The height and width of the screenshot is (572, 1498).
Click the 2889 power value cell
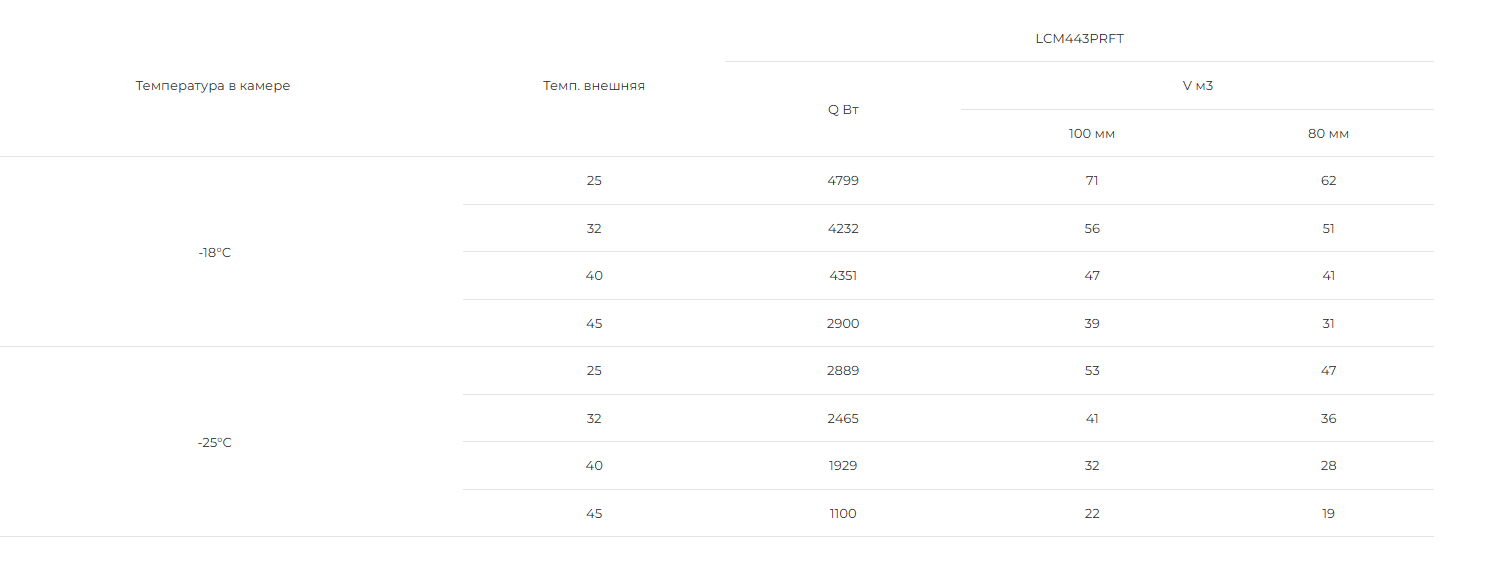point(843,371)
